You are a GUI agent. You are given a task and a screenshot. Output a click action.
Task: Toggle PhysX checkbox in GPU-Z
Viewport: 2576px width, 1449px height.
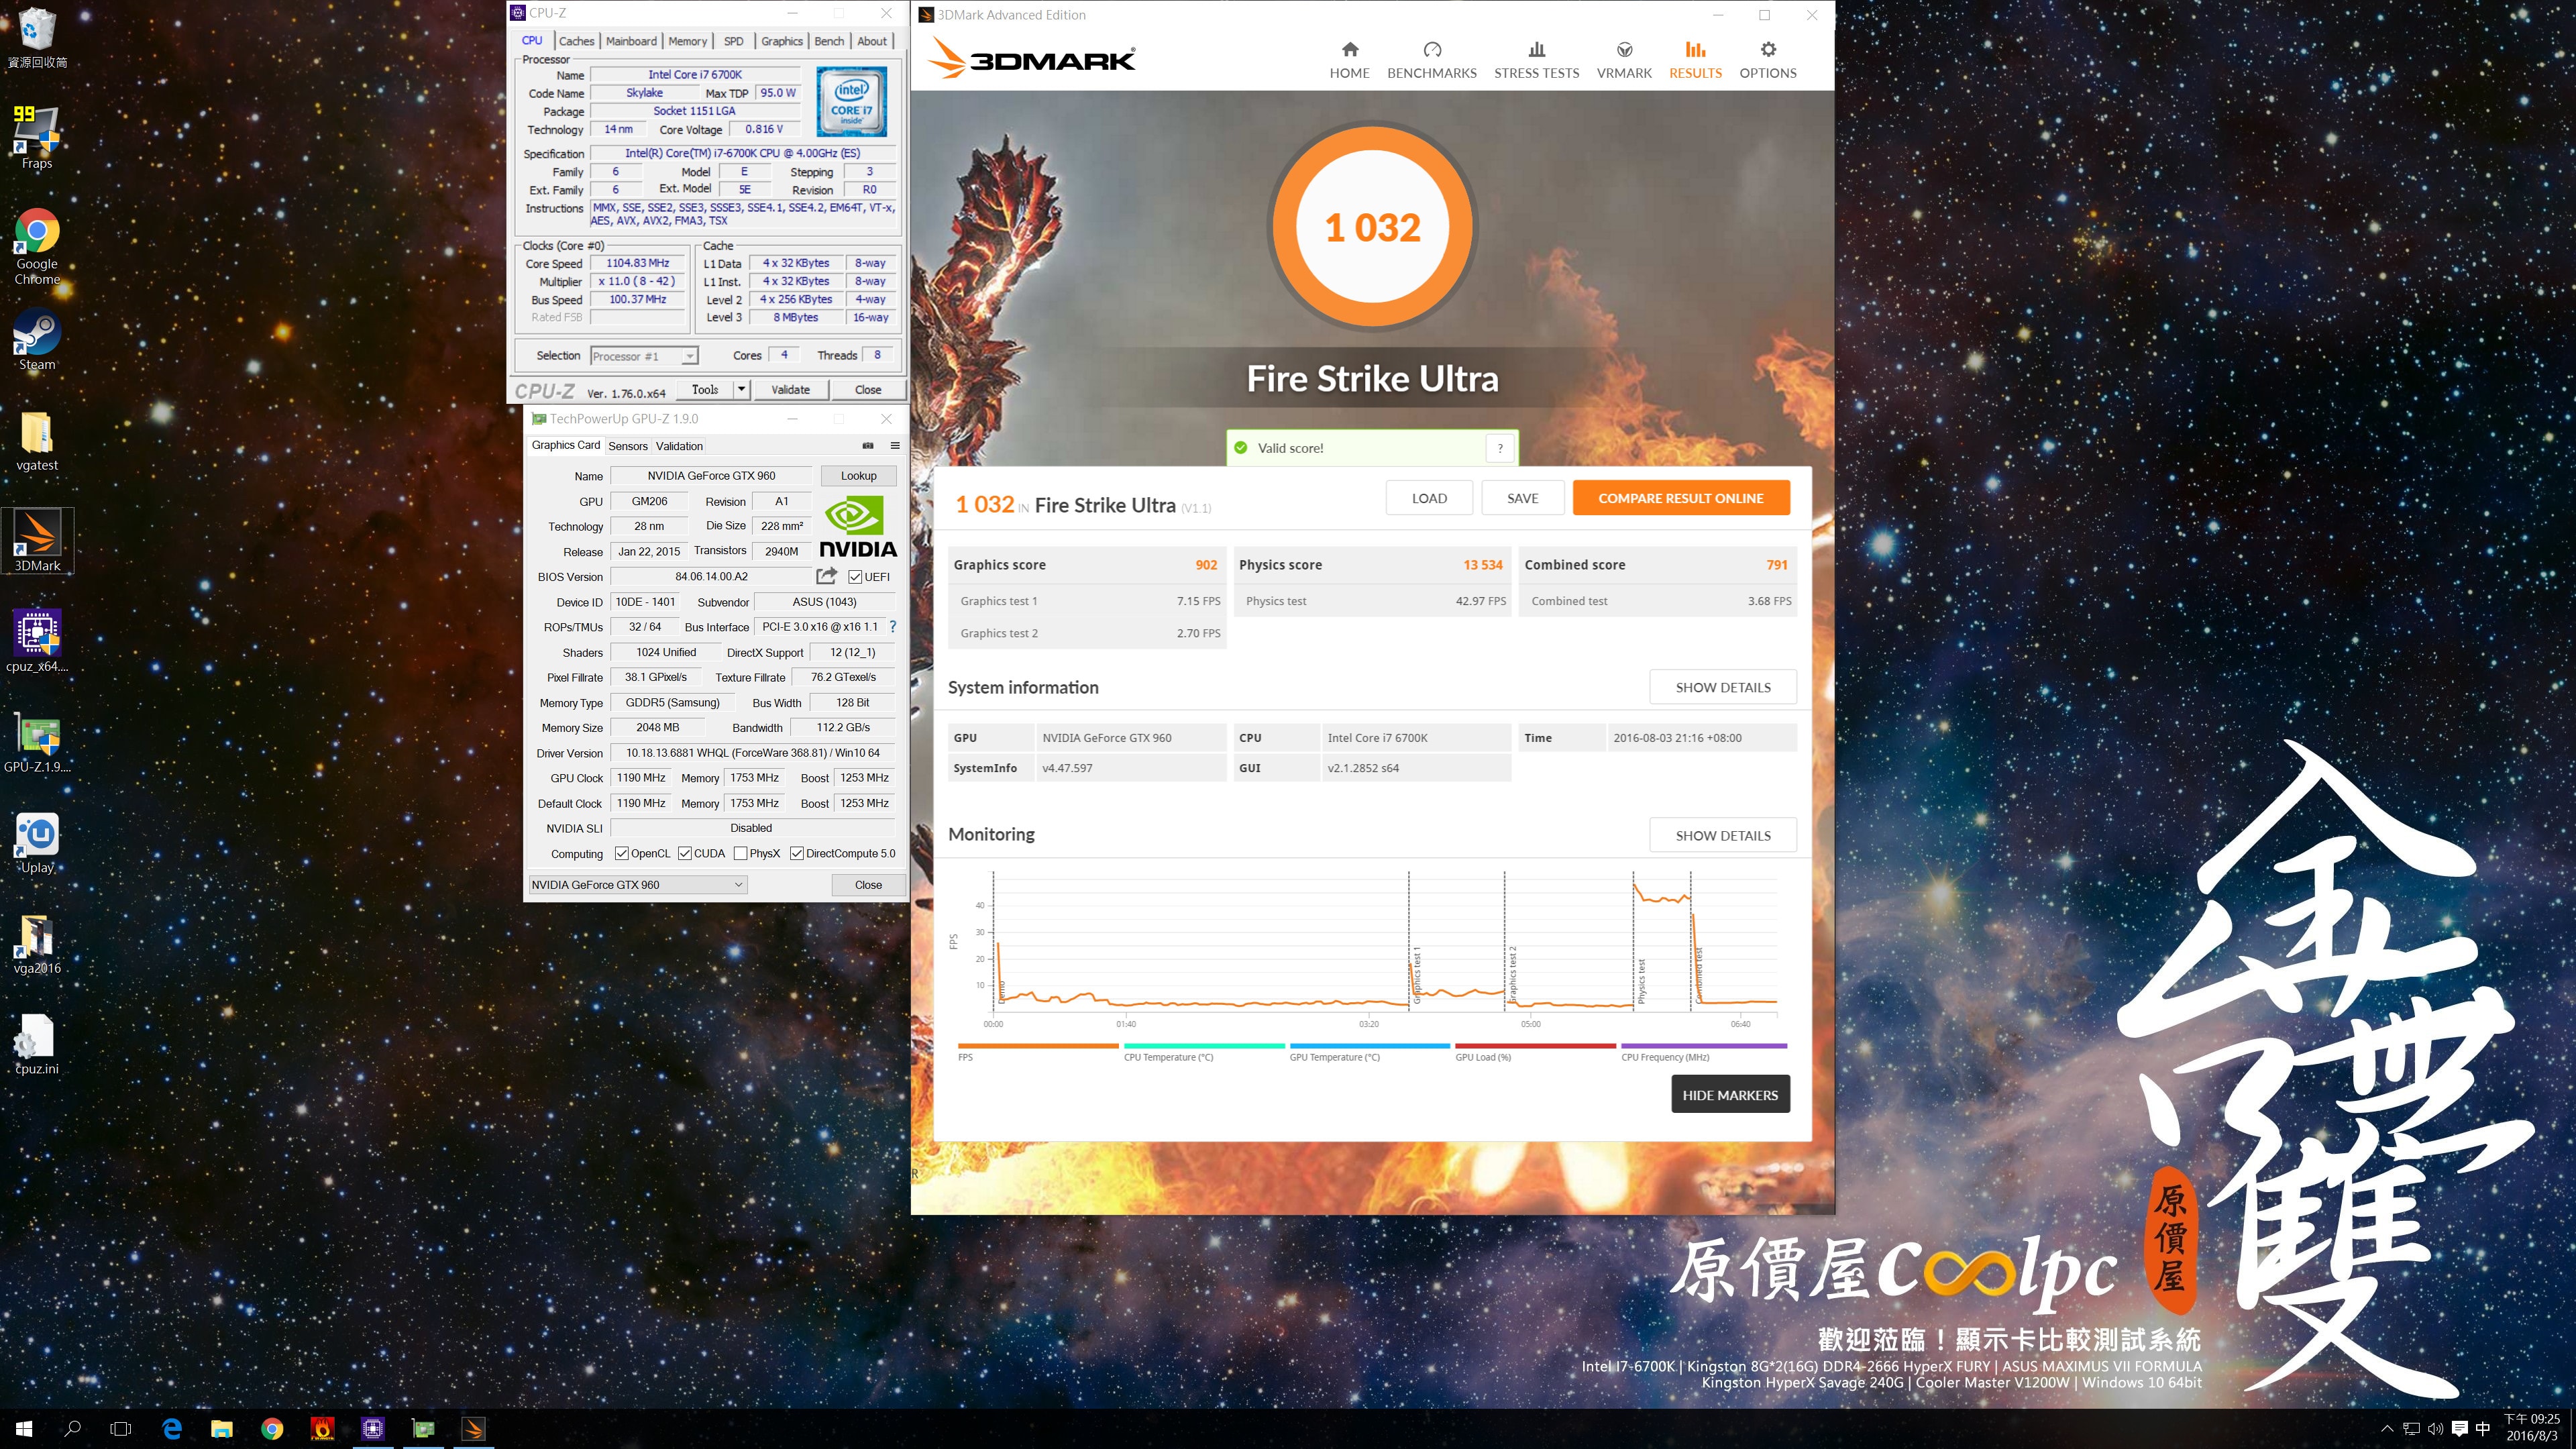740,853
